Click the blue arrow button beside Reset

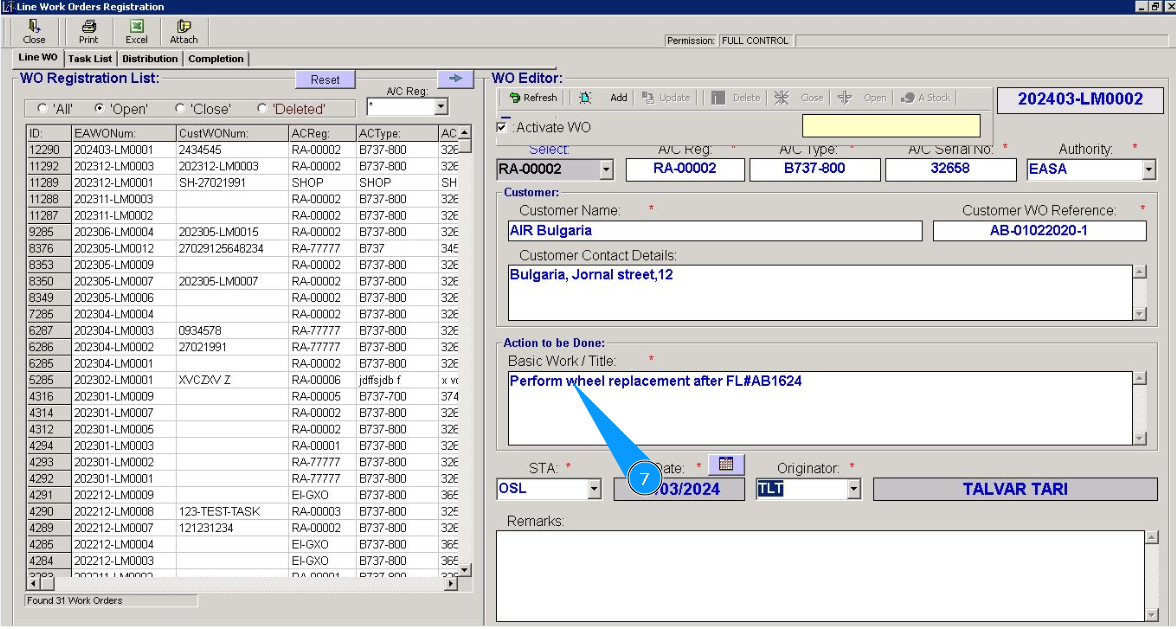click(x=455, y=79)
